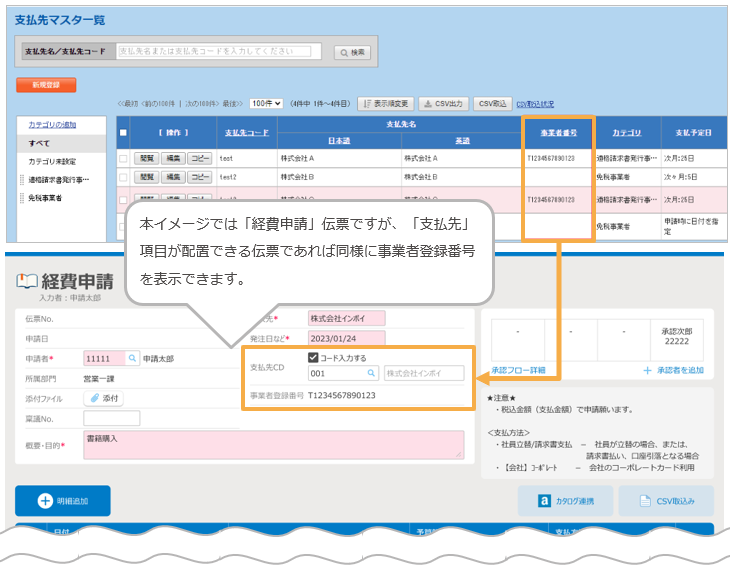Click the 添付 paperclip attach button

click(x=103, y=398)
